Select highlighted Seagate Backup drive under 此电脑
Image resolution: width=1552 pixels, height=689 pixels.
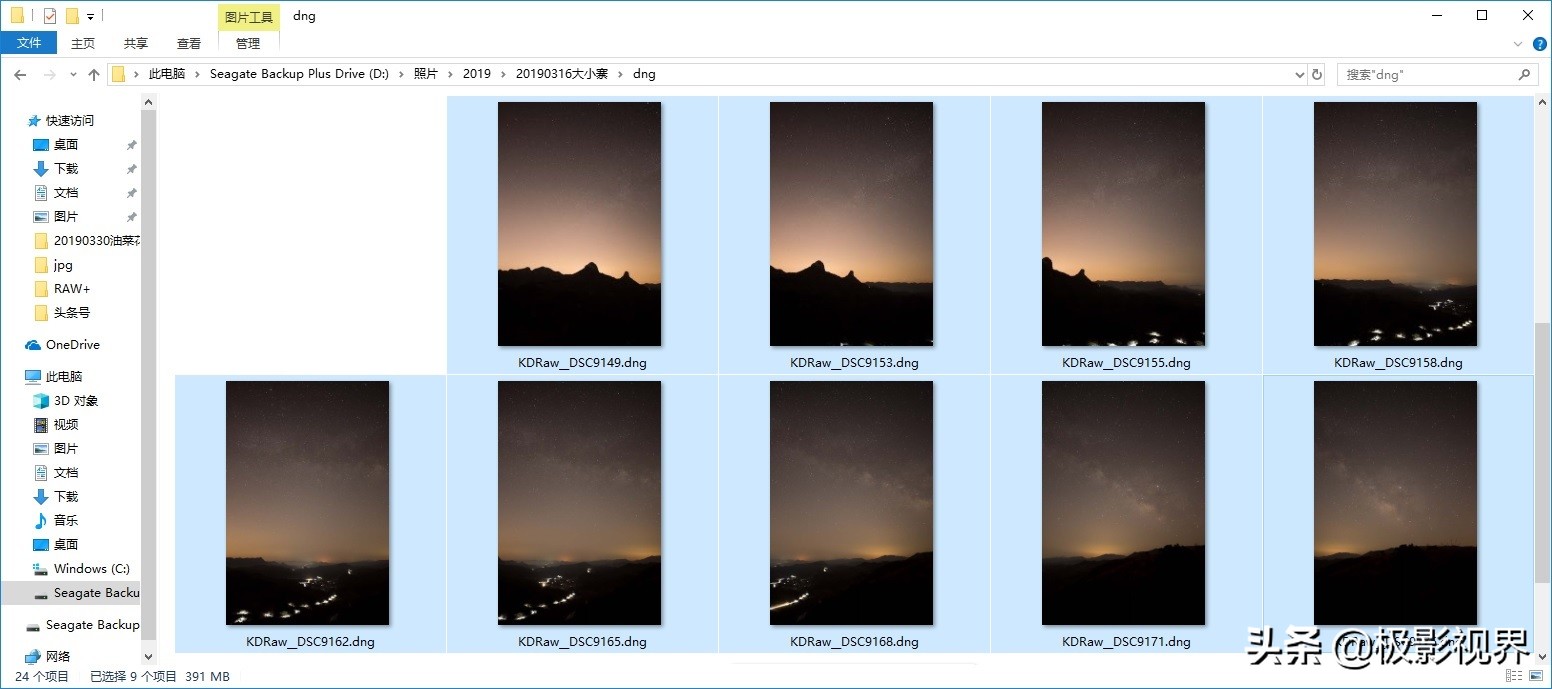pyautogui.click(x=72, y=593)
